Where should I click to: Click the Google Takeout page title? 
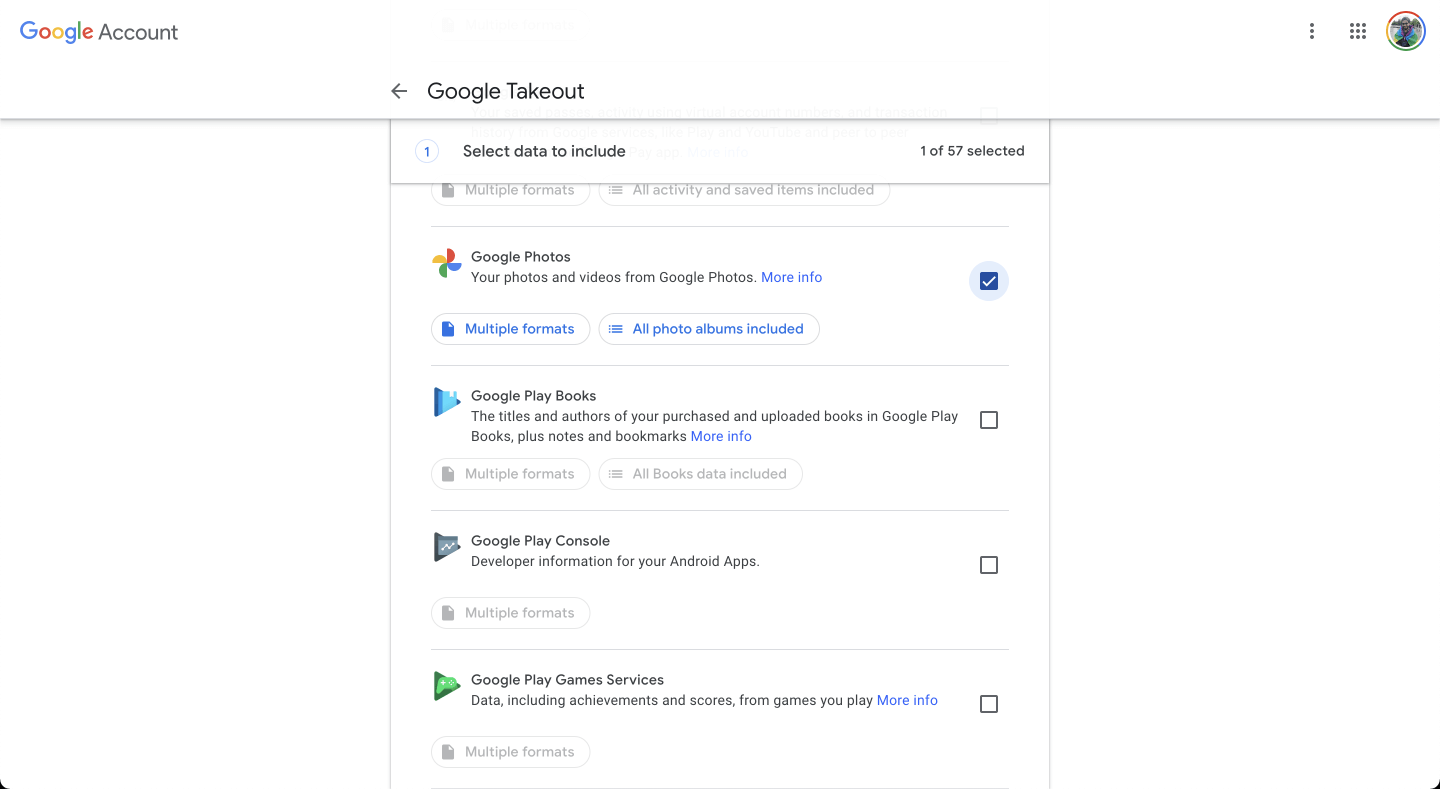tap(505, 91)
